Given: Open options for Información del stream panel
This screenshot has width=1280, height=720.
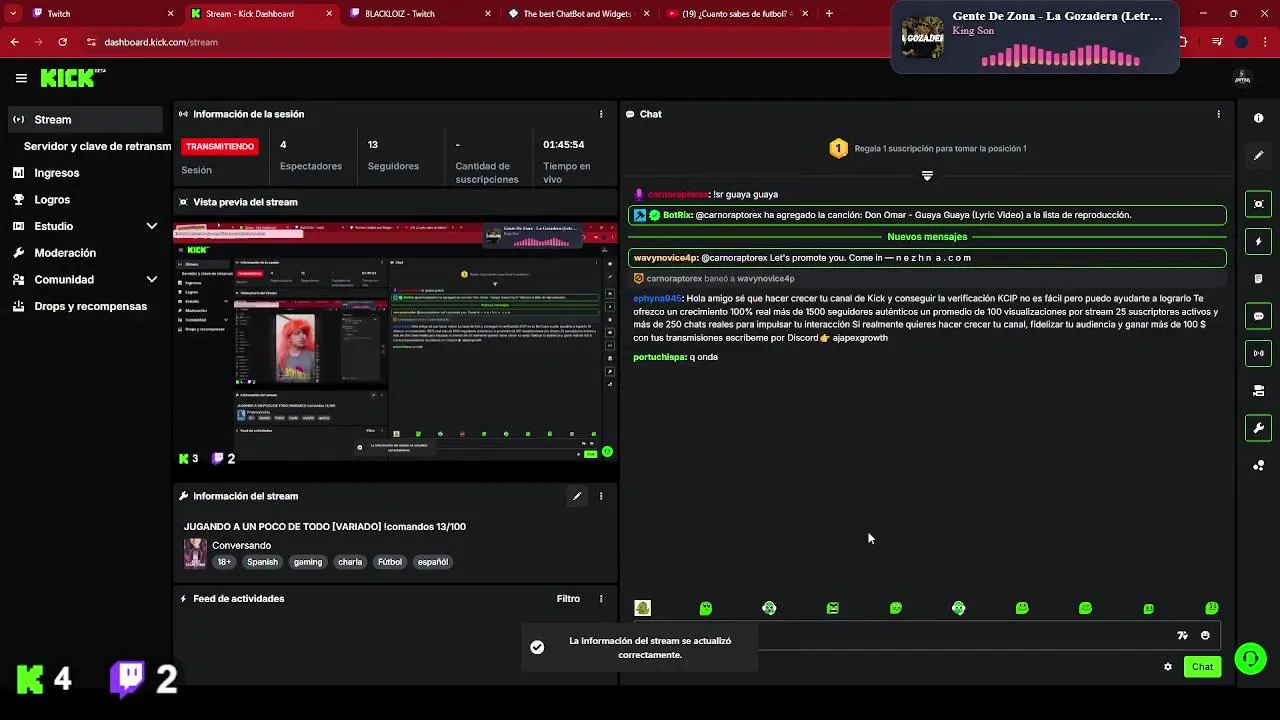Looking at the screenshot, I should pos(601,496).
